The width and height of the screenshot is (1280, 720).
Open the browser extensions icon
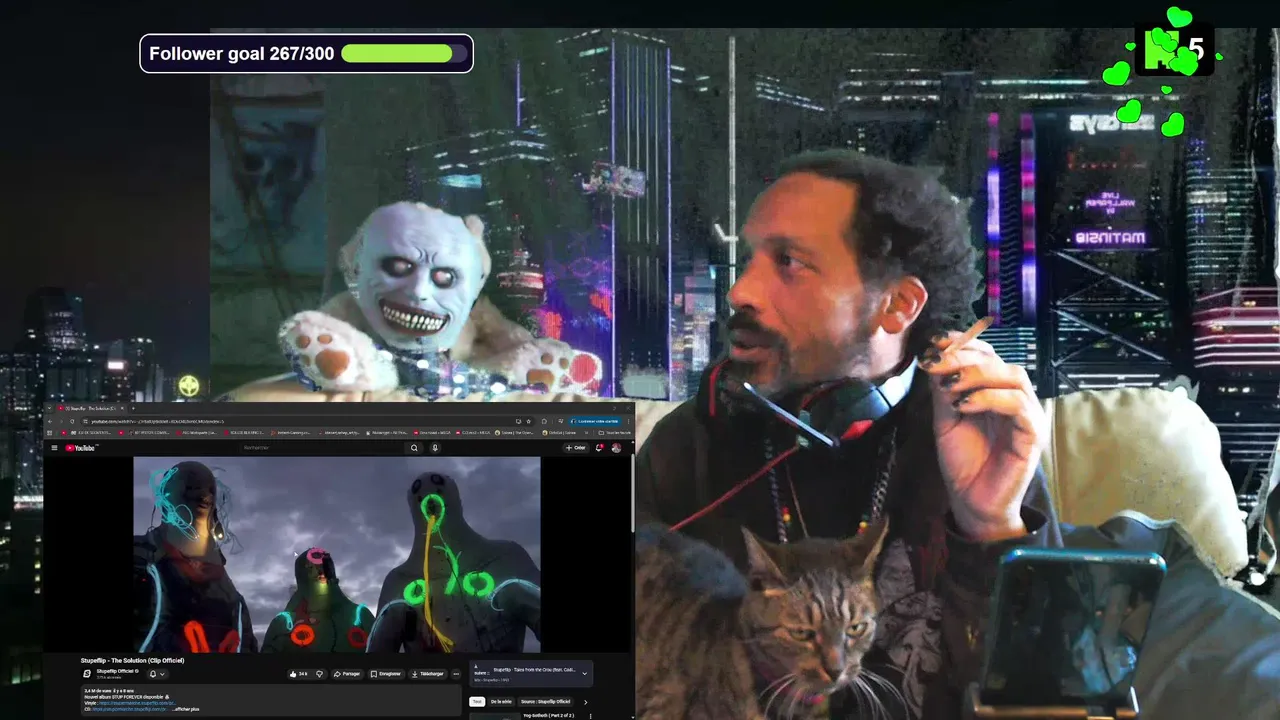[x=544, y=421]
